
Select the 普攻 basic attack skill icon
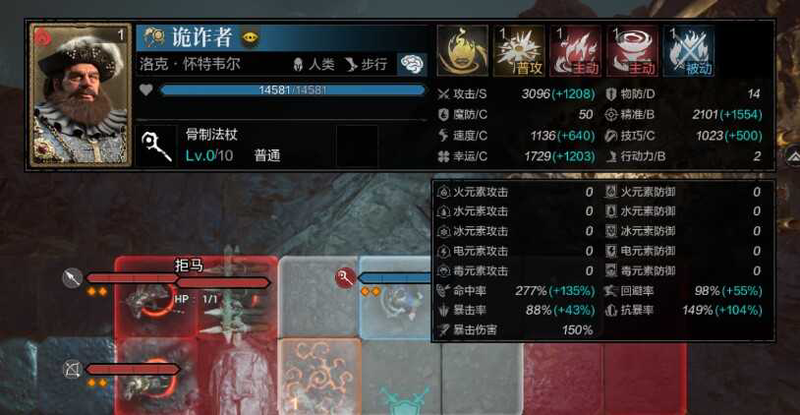[x=518, y=51]
